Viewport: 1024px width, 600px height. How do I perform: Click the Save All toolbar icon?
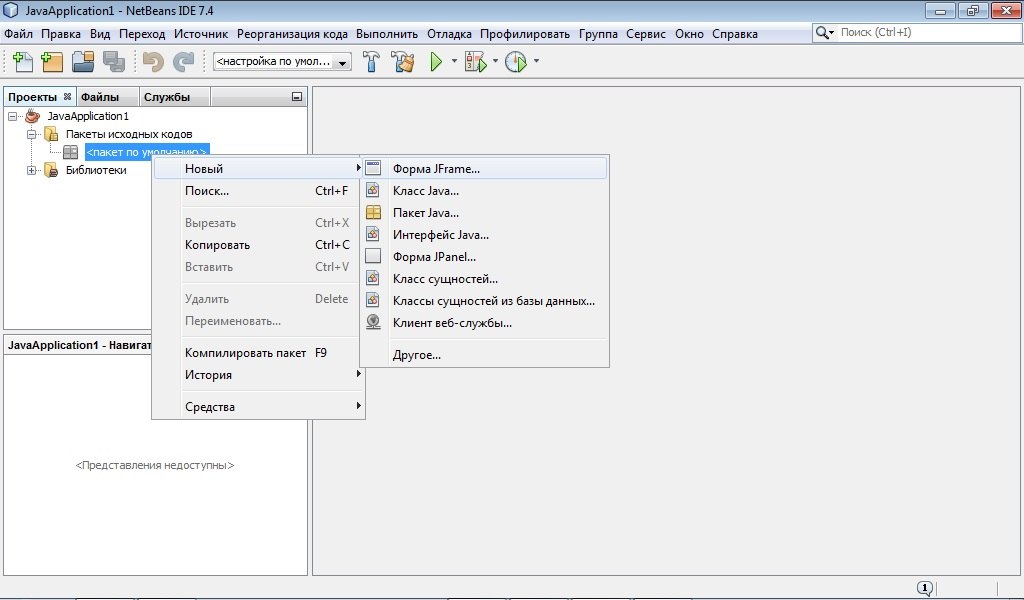pos(114,61)
